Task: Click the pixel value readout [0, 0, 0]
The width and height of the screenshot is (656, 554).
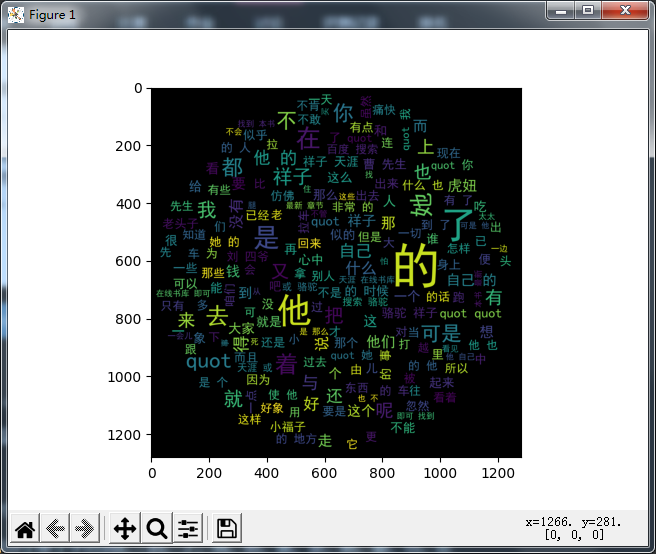Action: [574, 535]
